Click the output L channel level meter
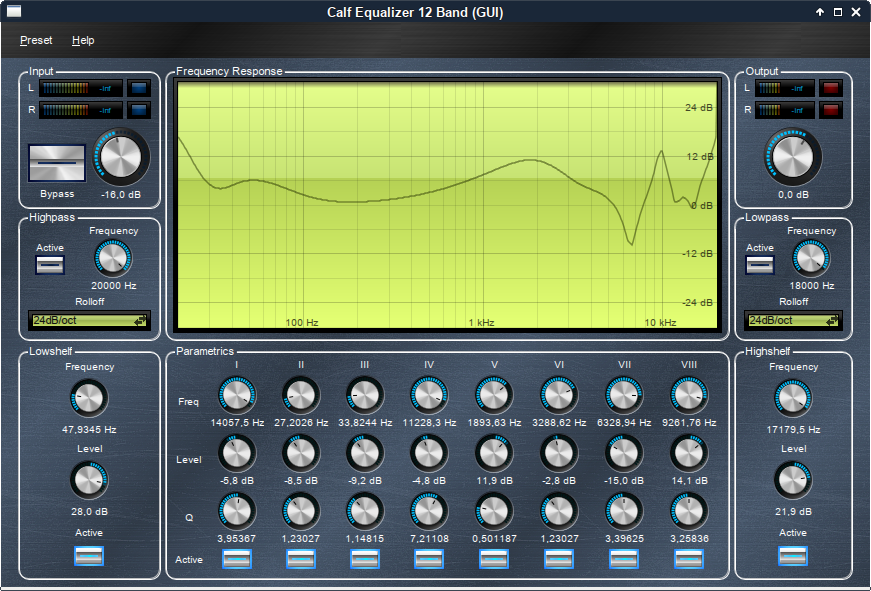Viewport: 871px width, 591px height. click(x=784, y=88)
